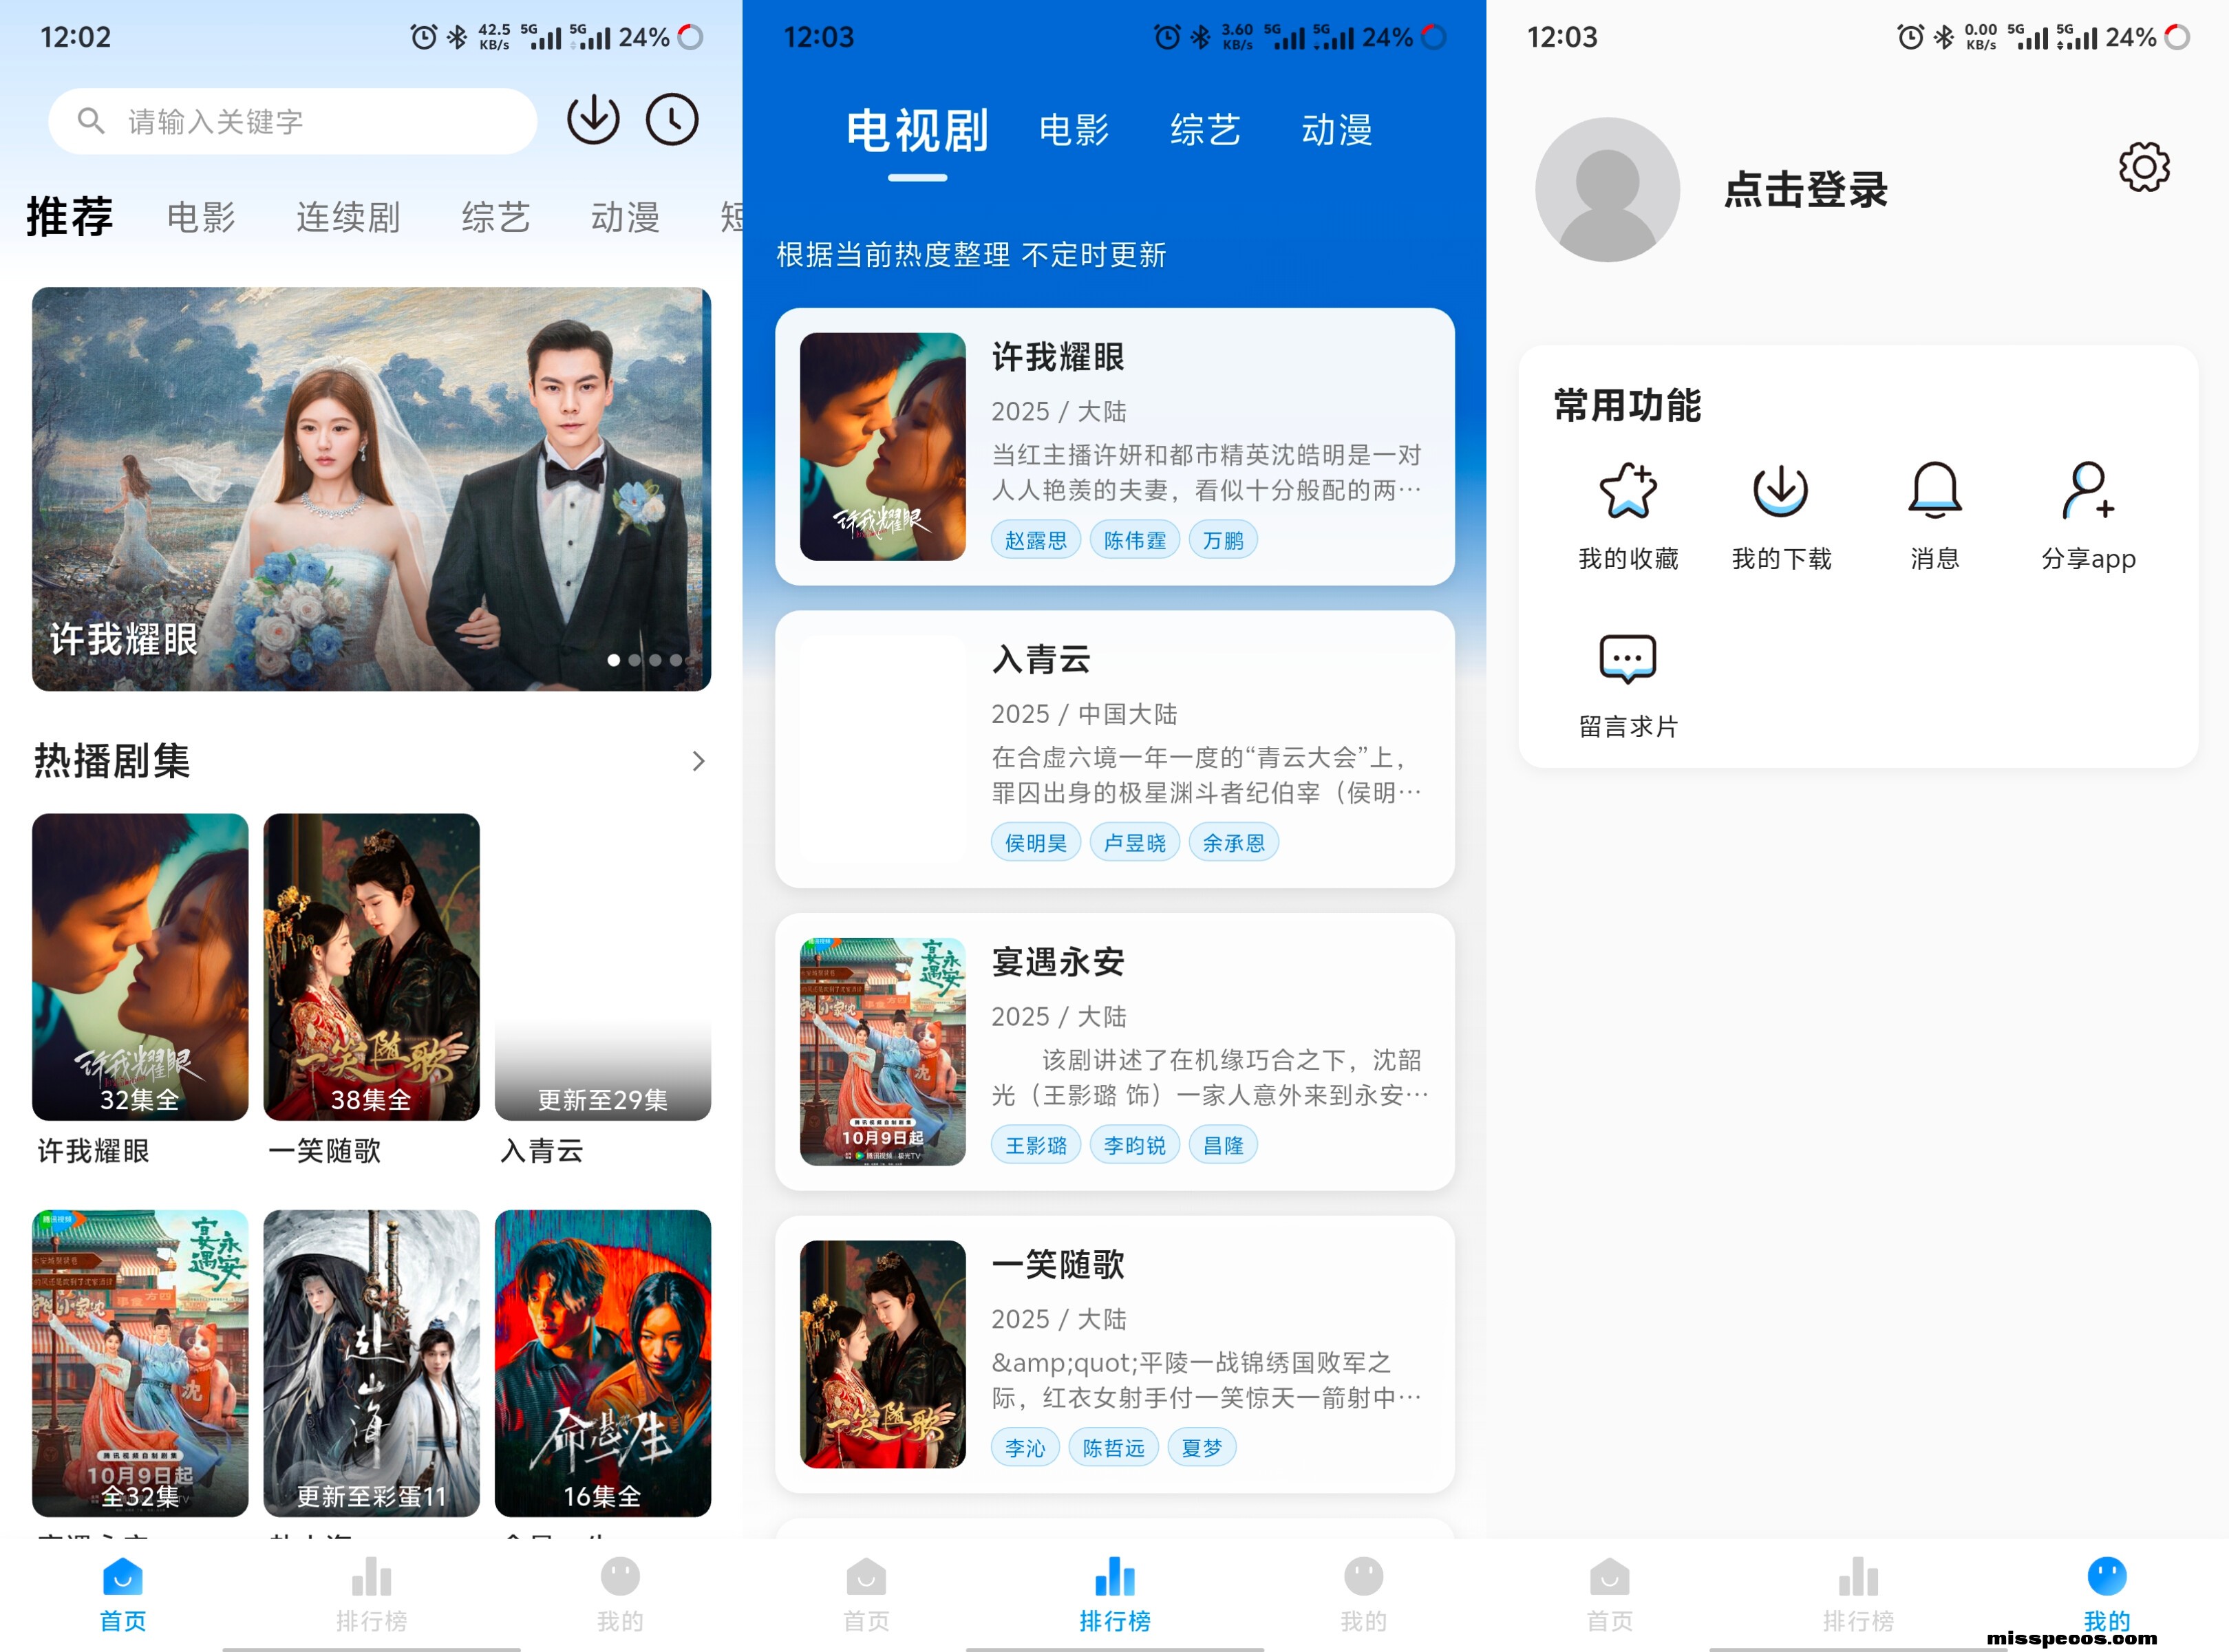Open settings gear on profile screen

(x=2143, y=167)
